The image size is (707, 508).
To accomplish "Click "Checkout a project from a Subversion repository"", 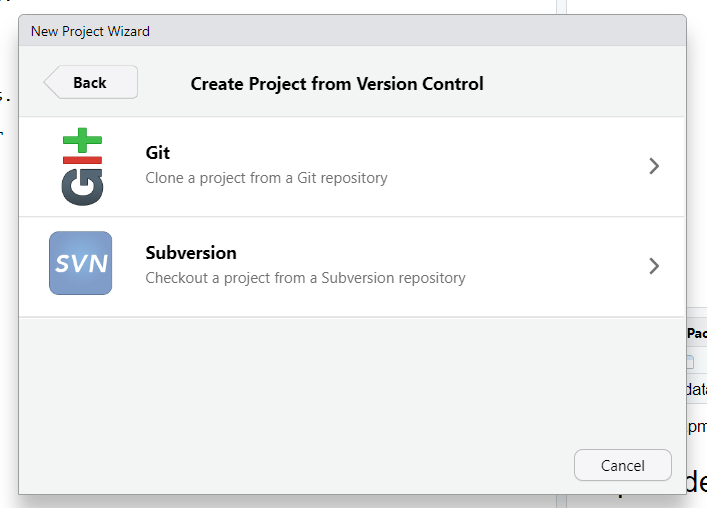I will tap(305, 278).
